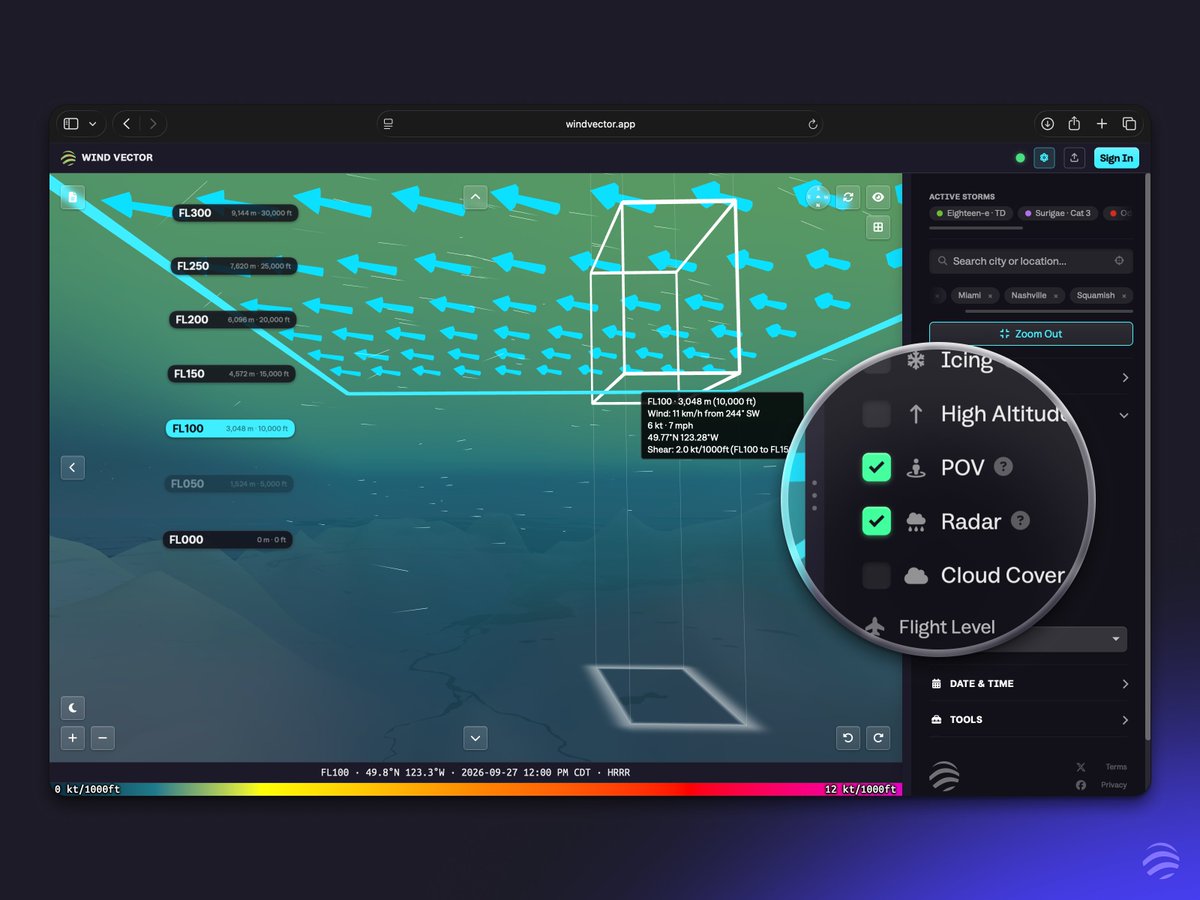1200x900 pixels.
Task: Open browser sidebar dropdown chevron
Action: coord(93,124)
